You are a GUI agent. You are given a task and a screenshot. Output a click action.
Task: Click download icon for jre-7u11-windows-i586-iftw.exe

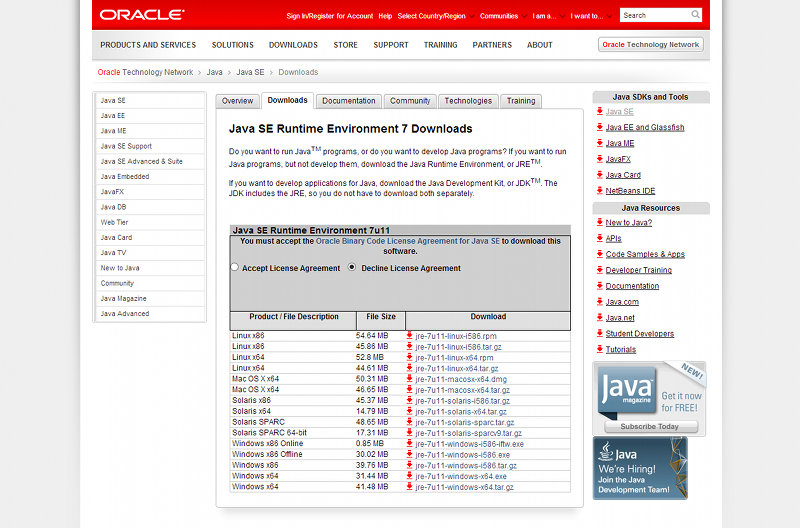pyautogui.click(x=409, y=443)
